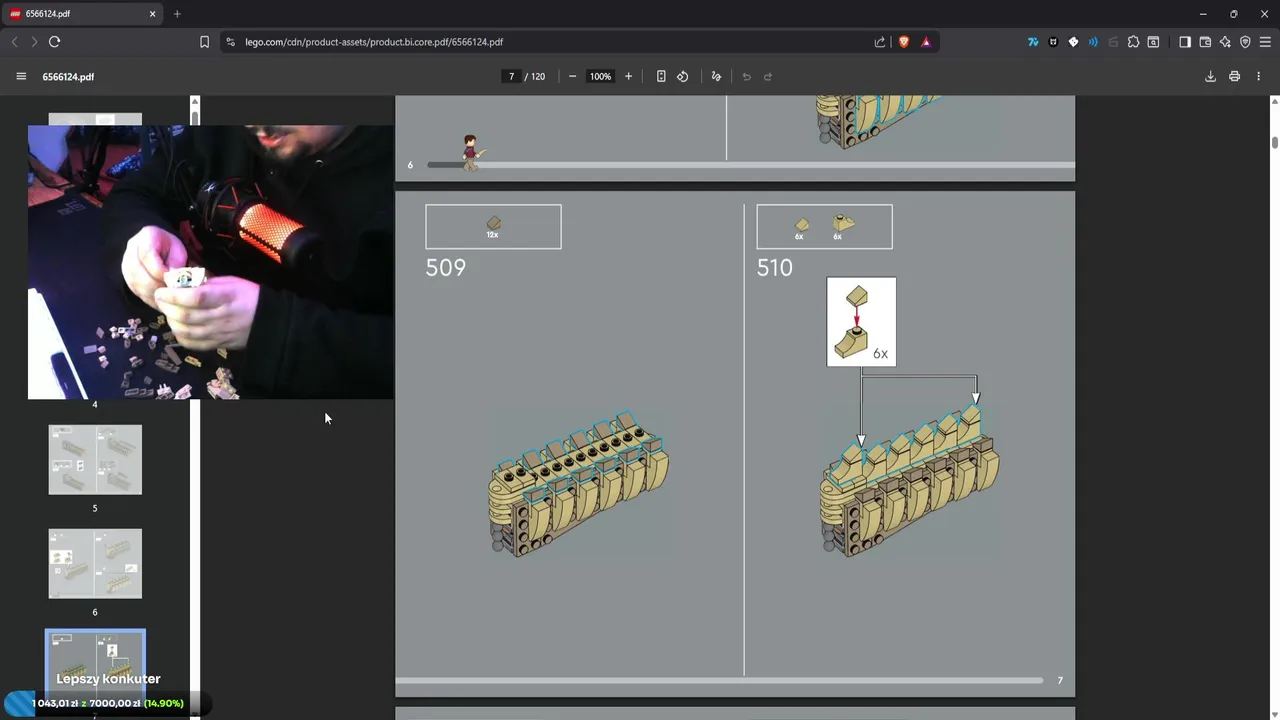Bookmark this page

(x=204, y=42)
